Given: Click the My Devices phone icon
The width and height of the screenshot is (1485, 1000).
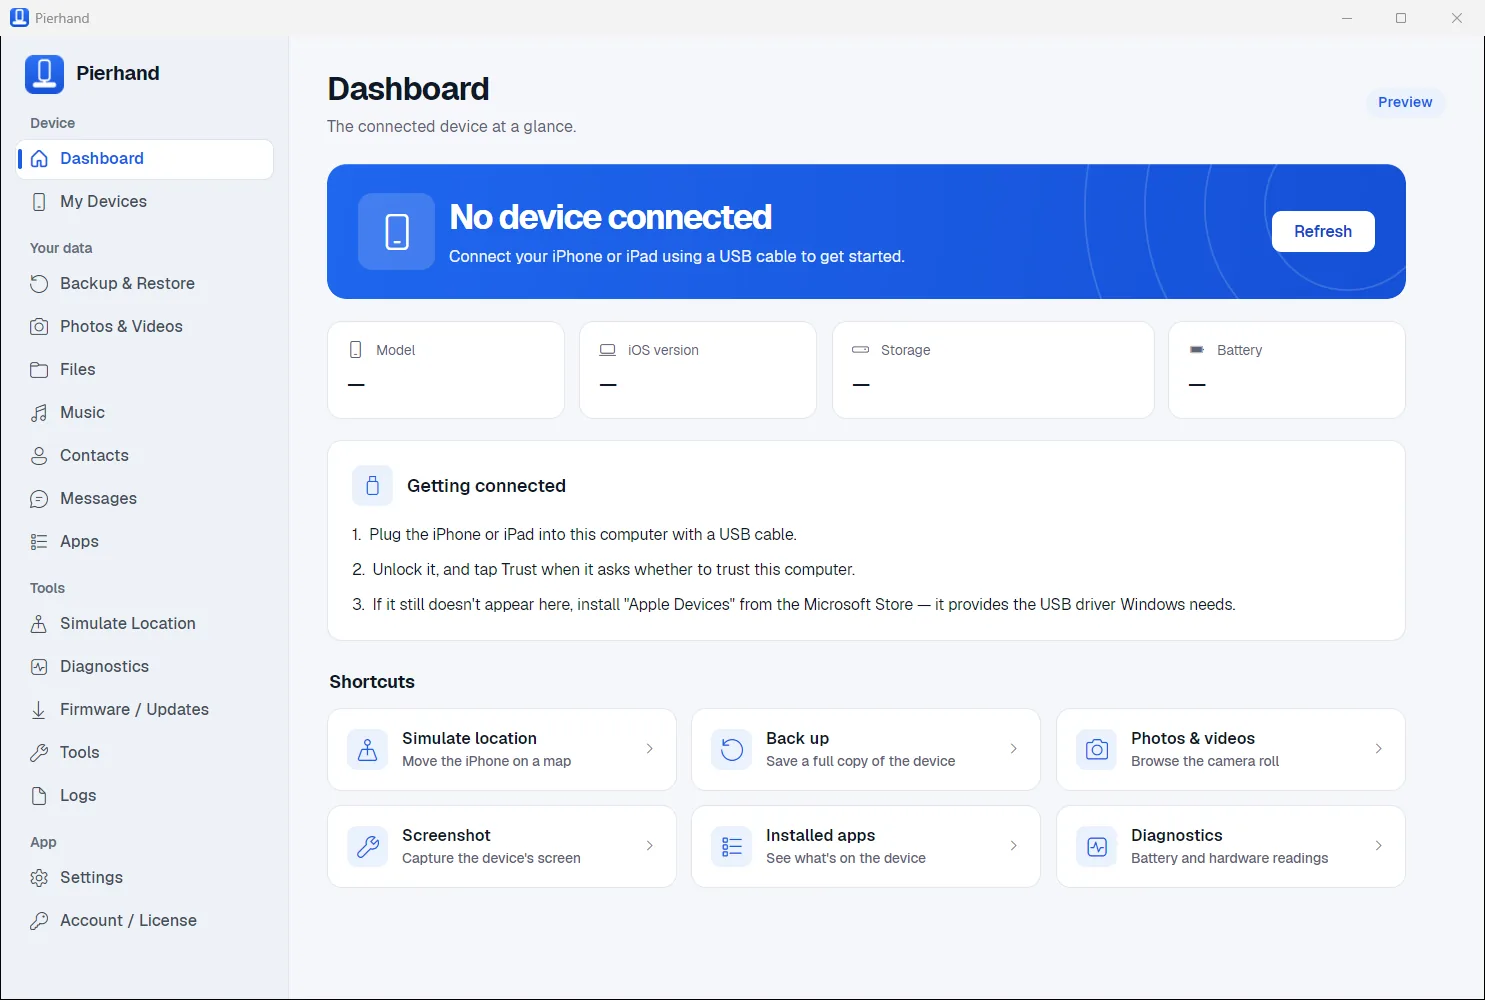Looking at the screenshot, I should tap(39, 202).
